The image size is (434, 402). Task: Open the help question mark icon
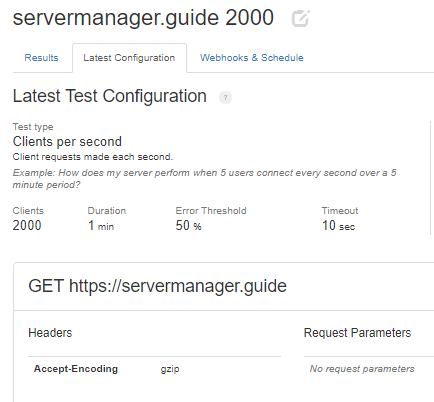click(x=225, y=98)
